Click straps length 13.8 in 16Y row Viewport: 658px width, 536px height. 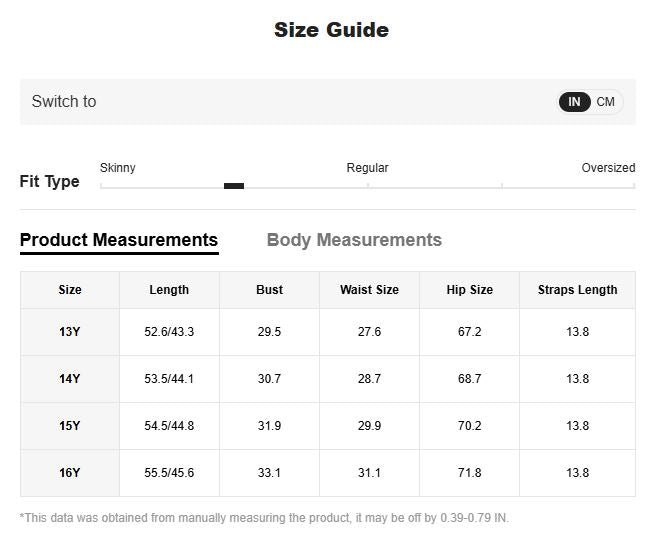(577, 473)
